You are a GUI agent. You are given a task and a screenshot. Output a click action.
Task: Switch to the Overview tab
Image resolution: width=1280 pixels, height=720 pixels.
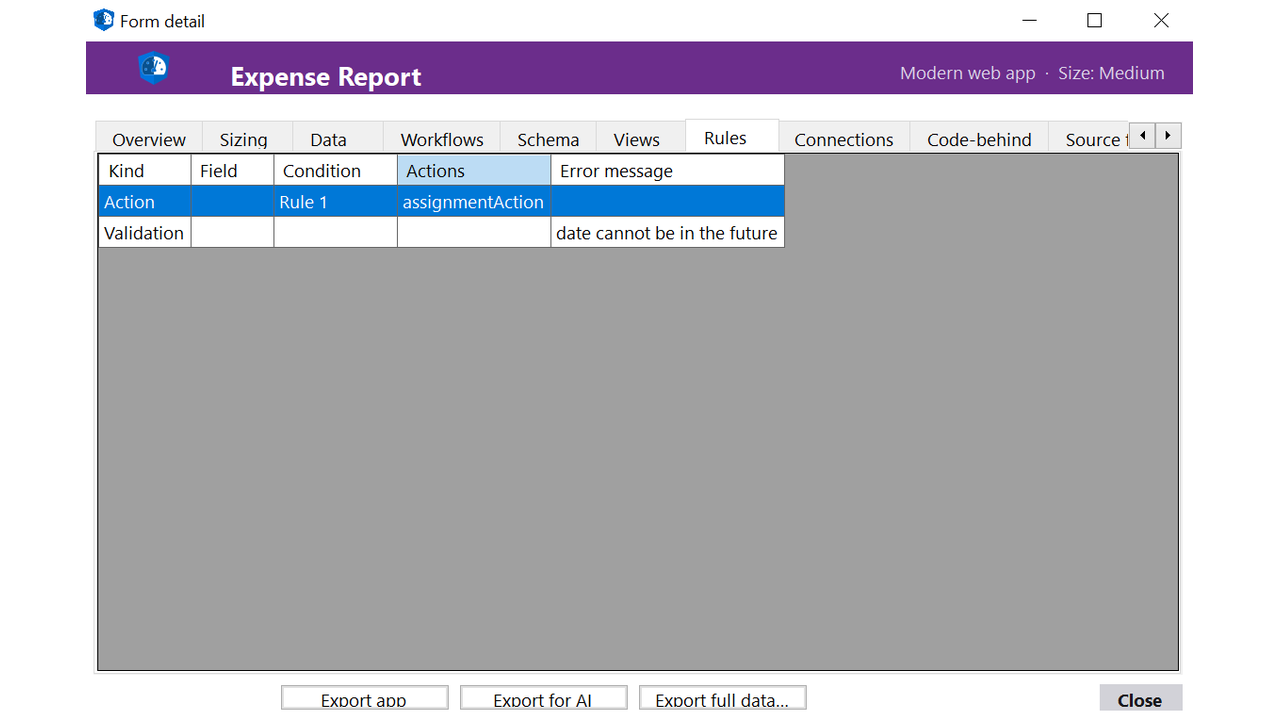(149, 139)
